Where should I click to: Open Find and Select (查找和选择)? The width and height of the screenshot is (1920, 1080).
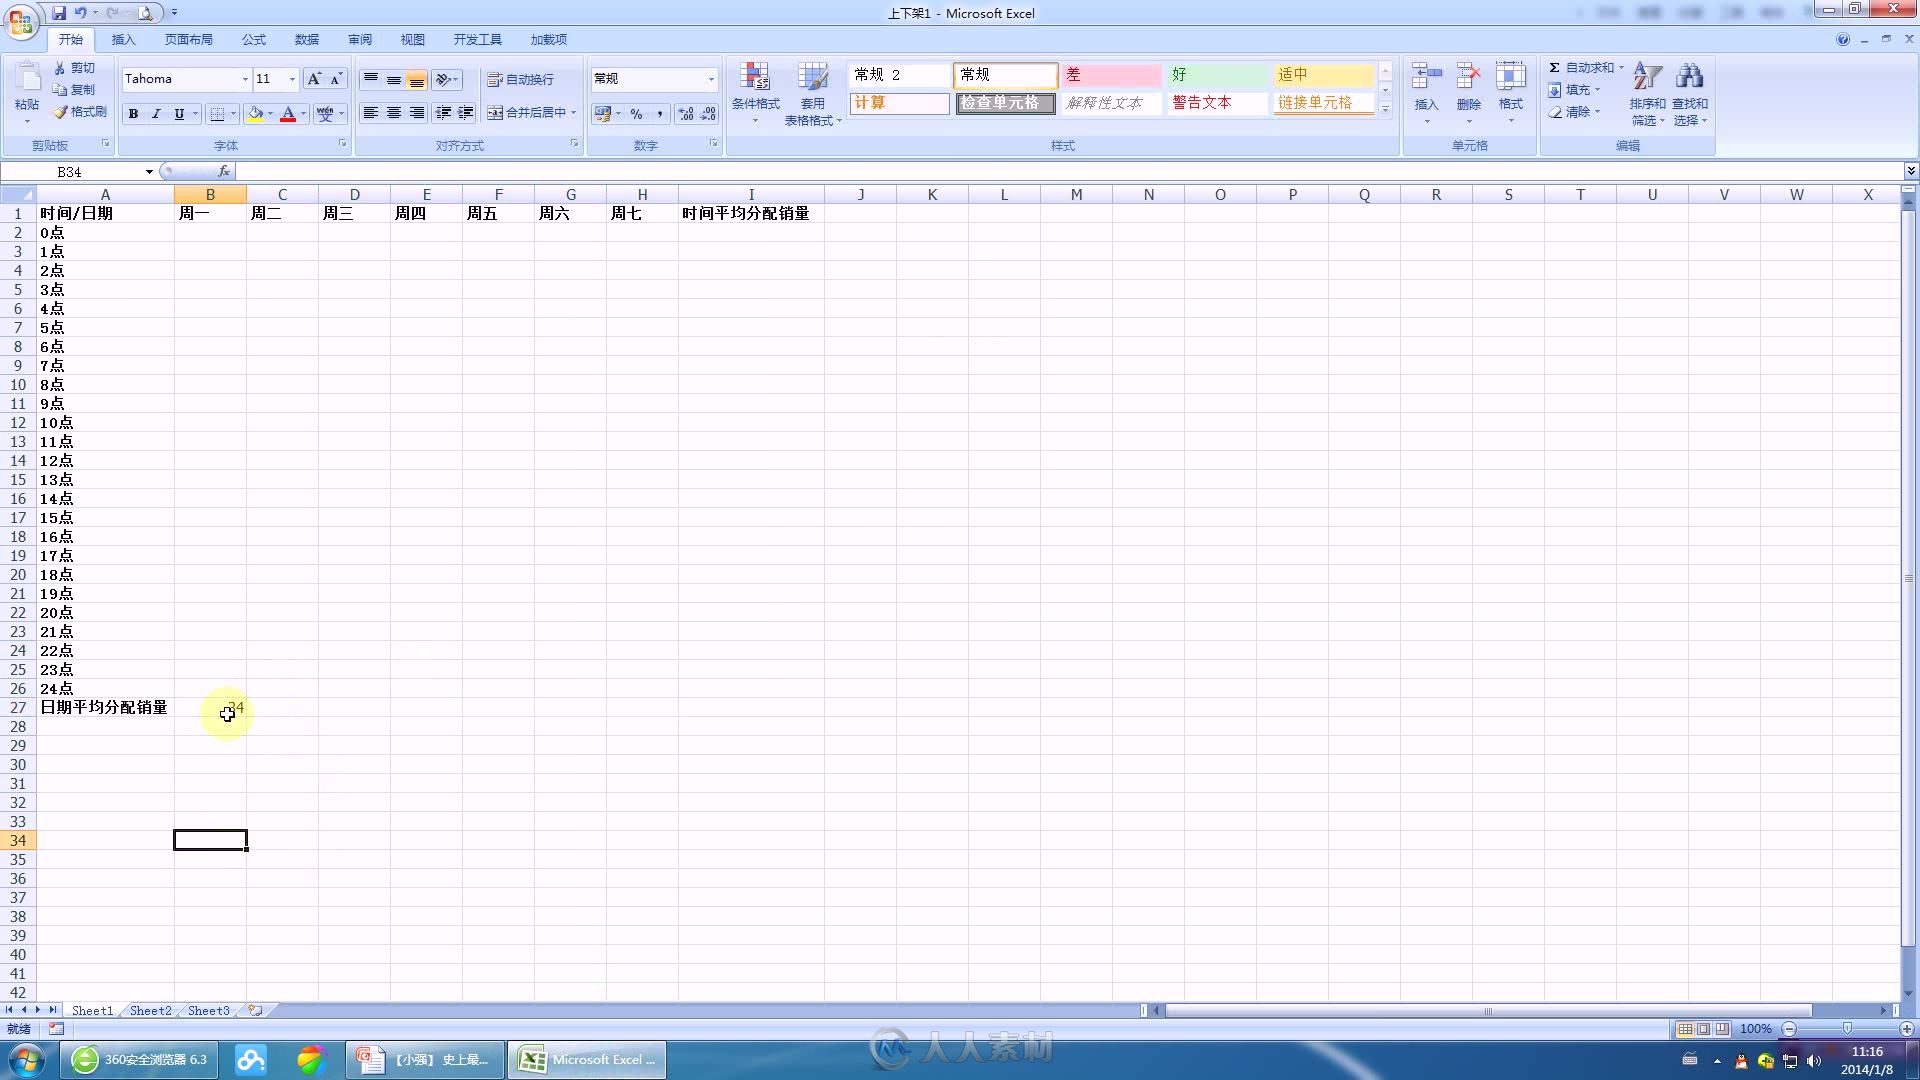point(1689,94)
